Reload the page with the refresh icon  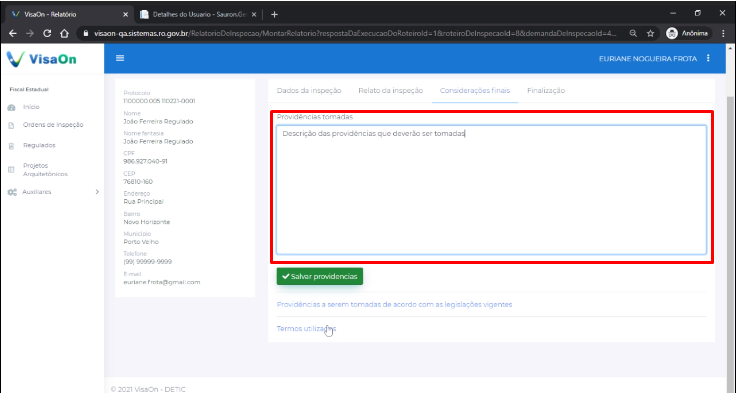(47, 33)
